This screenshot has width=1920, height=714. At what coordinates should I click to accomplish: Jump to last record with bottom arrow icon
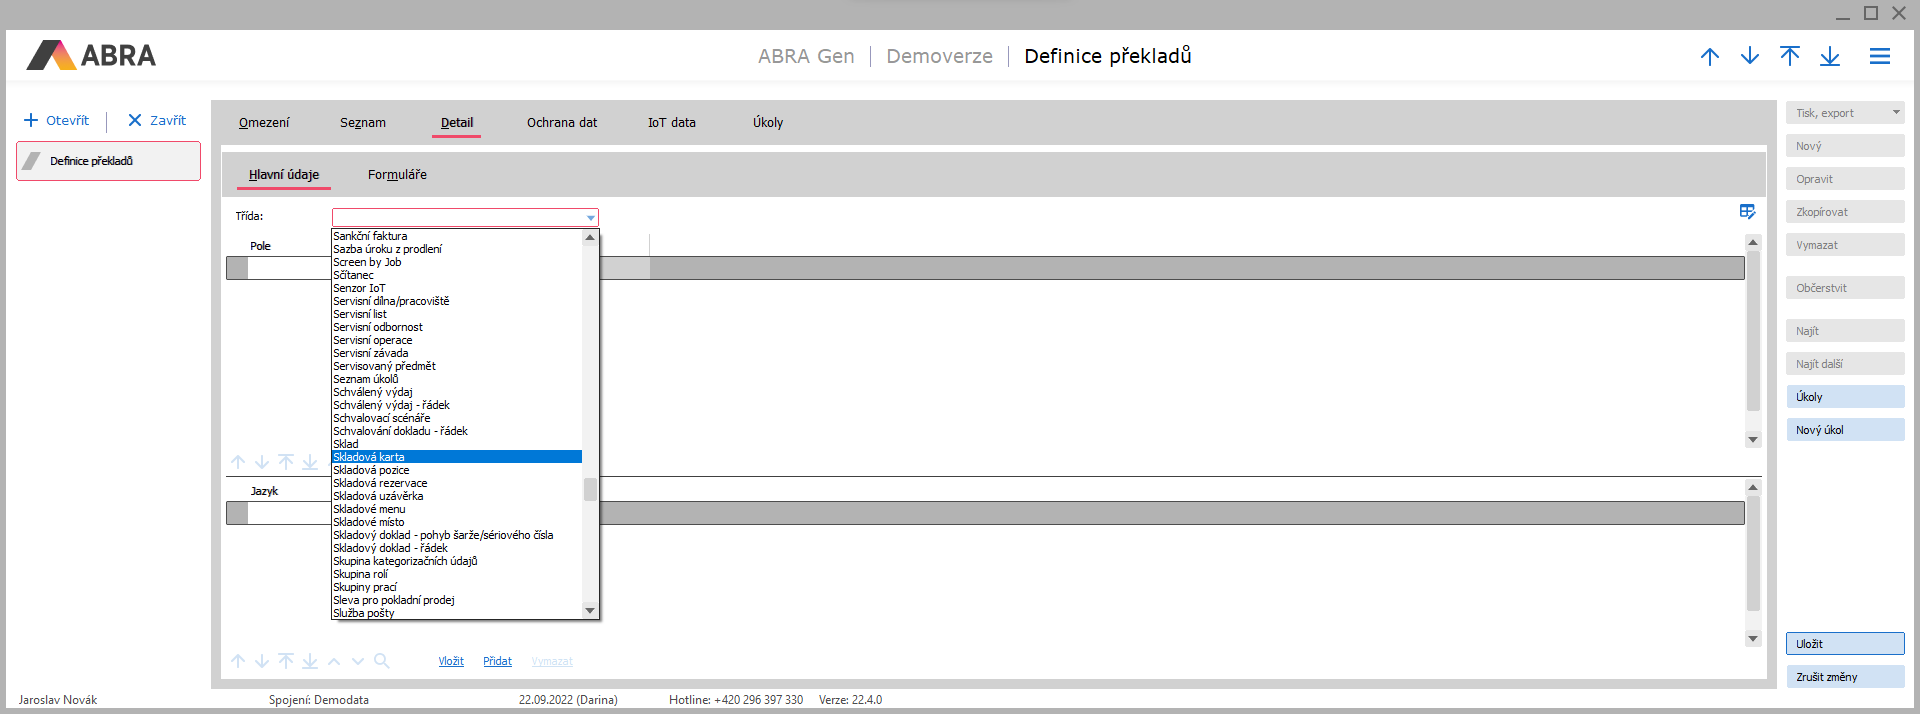1829,57
